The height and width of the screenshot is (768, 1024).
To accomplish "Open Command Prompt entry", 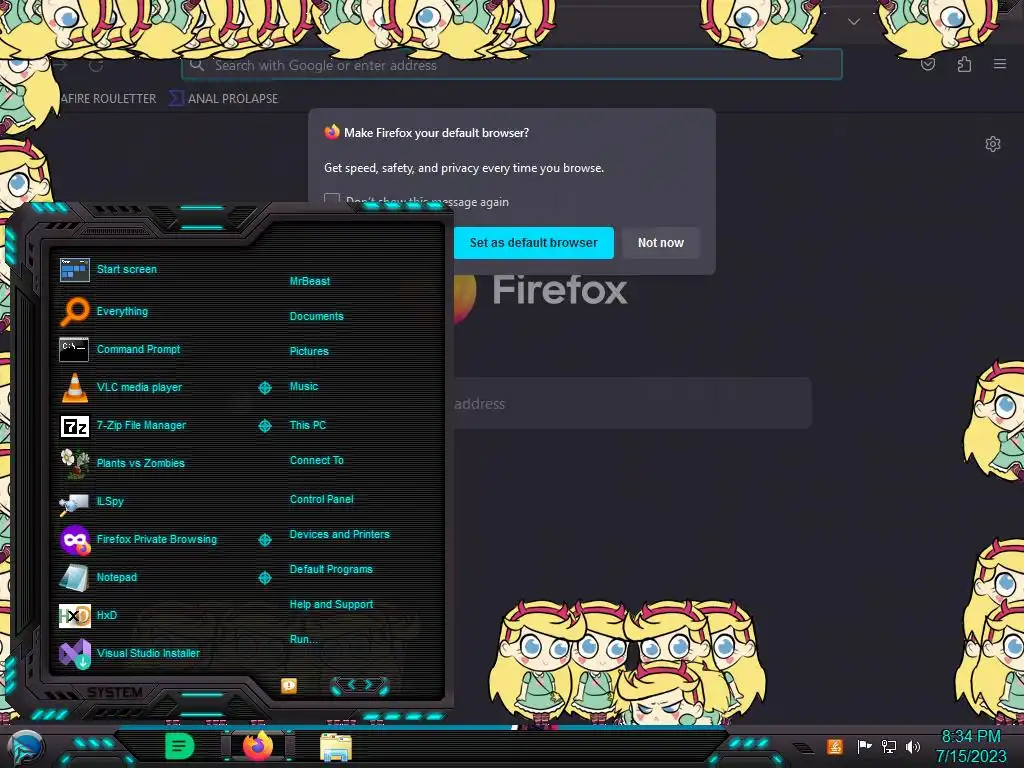I will coord(120,349).
